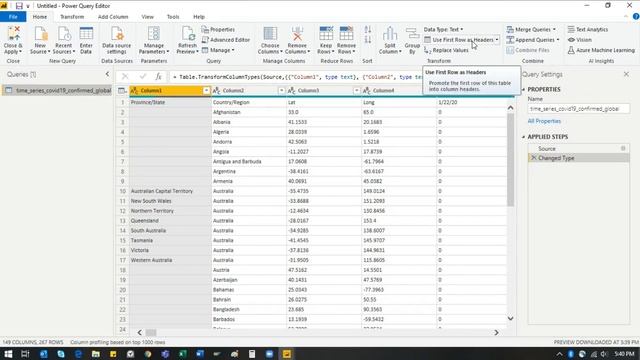
Task: Click scroll right arrow of grid
Action: pyautogui.click(x=496, y=333)
